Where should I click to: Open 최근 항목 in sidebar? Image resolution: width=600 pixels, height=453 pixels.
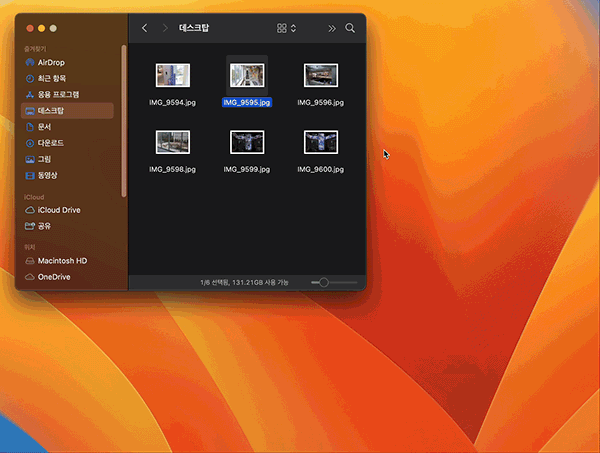click(x=67, y=78)
